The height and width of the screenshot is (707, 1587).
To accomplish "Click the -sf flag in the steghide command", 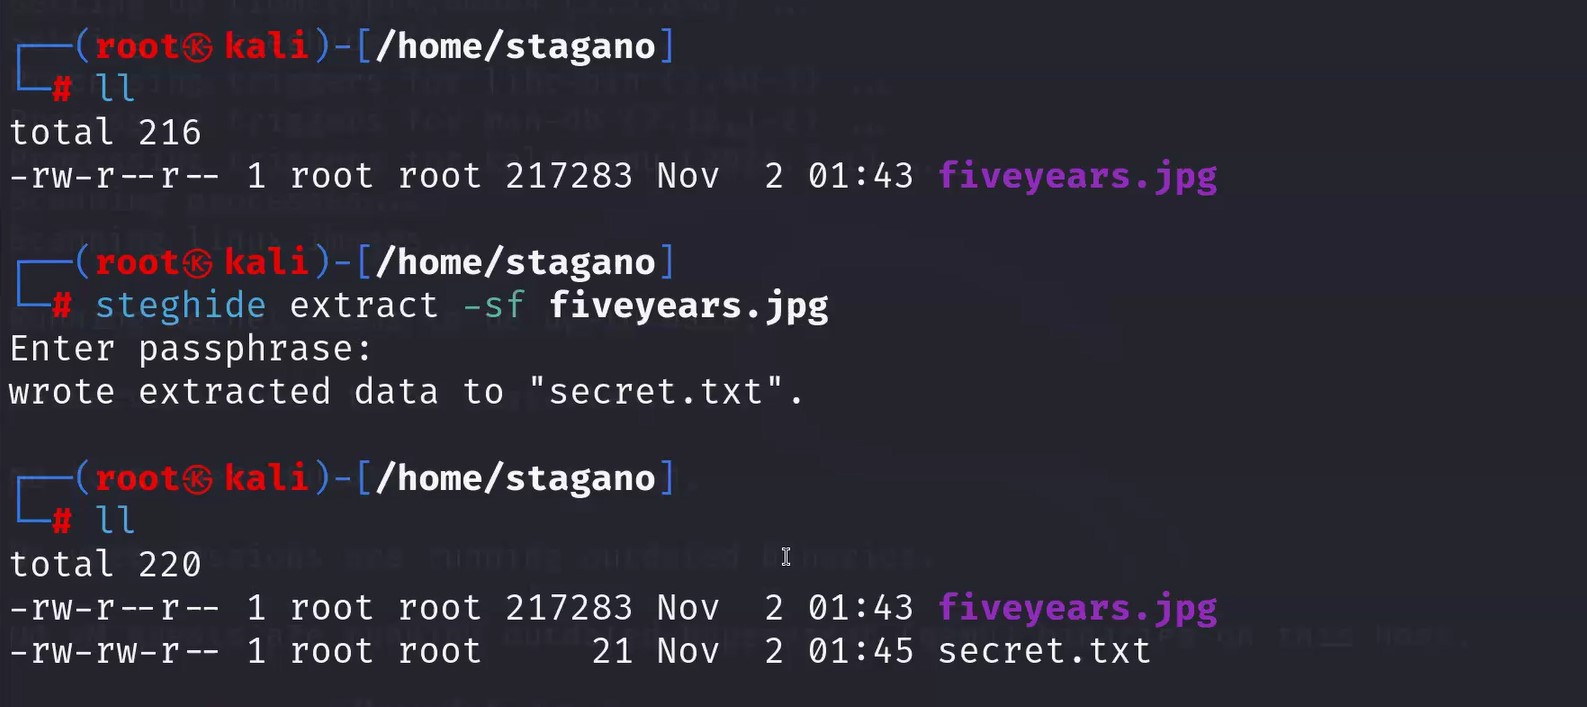I will [494, 305].
